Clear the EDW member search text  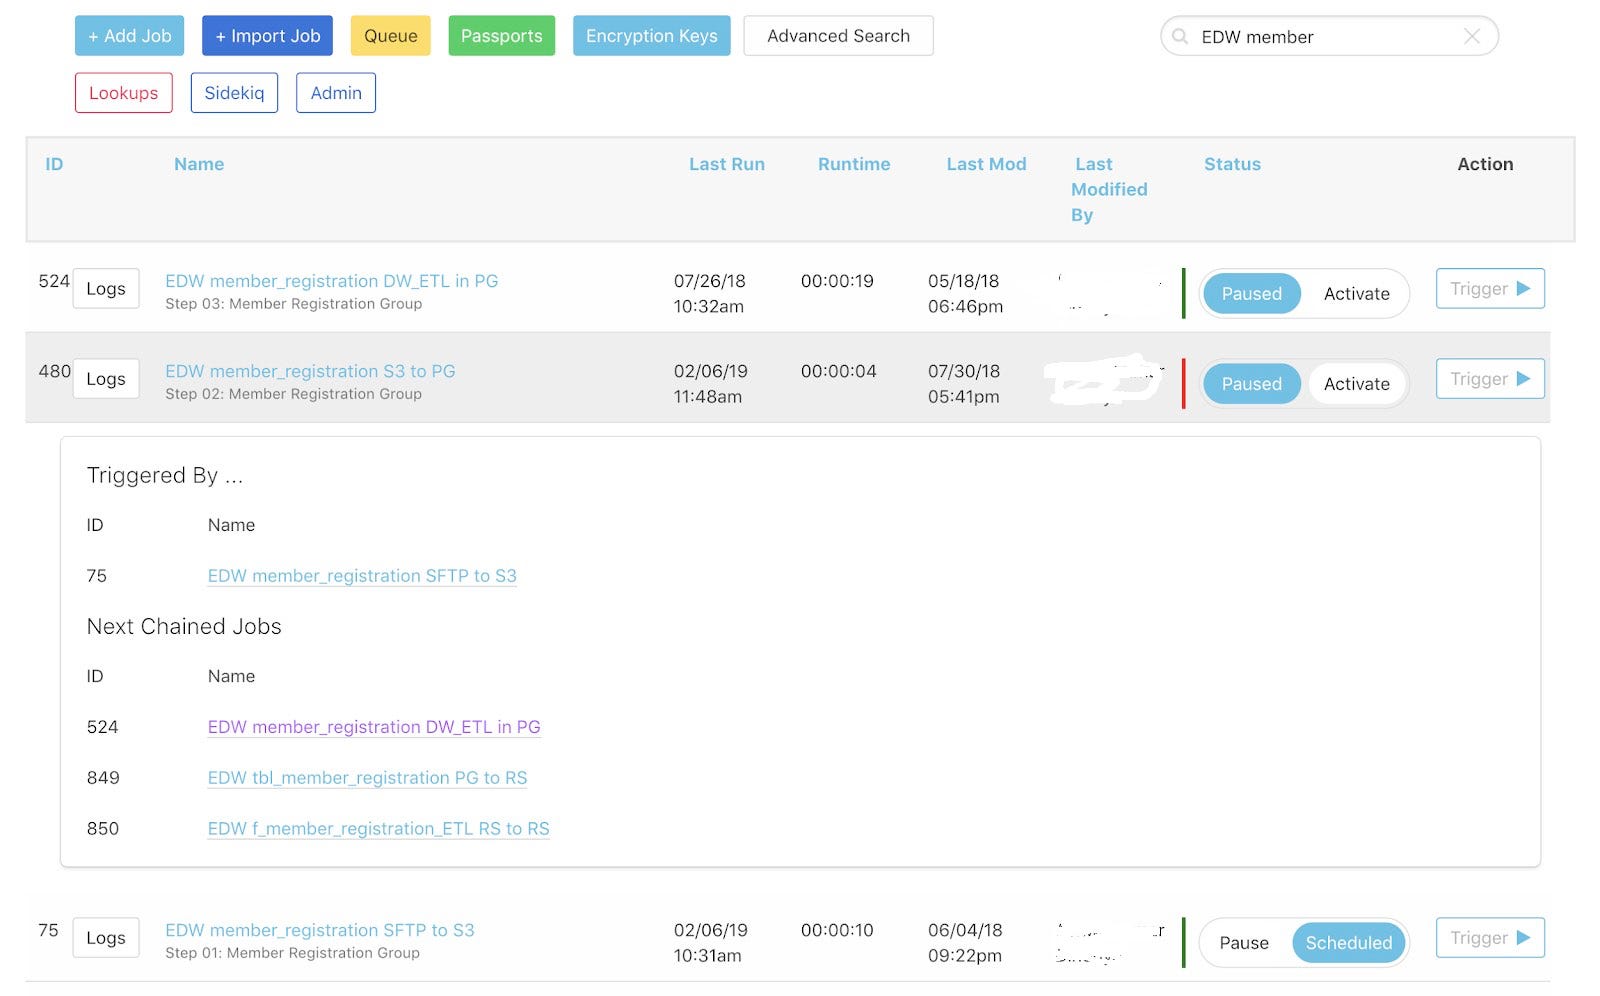tap(1472, 36)
